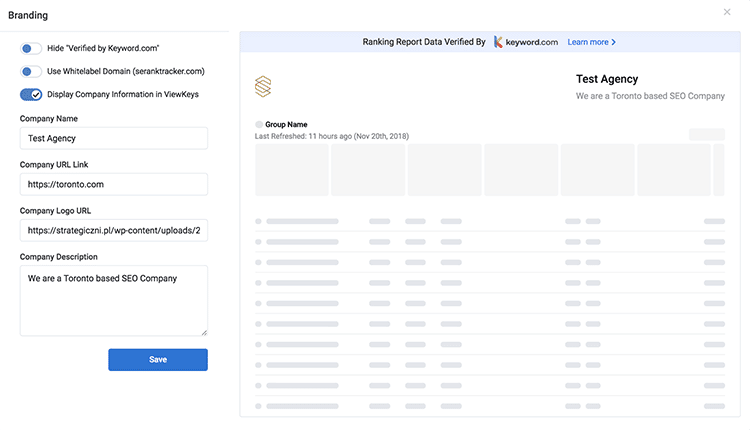Click the Group Name label
The width and height of the screenshot is (750, 430).
[286, 125]
